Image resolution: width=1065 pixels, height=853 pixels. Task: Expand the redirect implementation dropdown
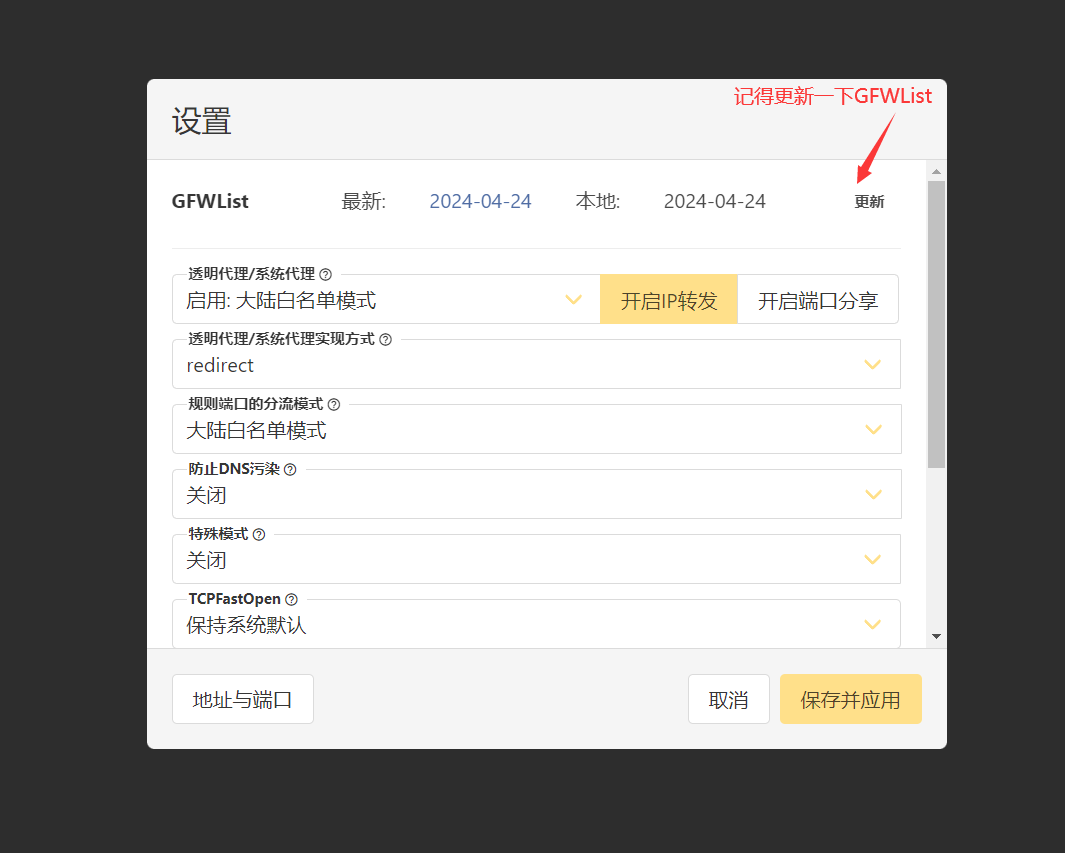click(536, 365)
